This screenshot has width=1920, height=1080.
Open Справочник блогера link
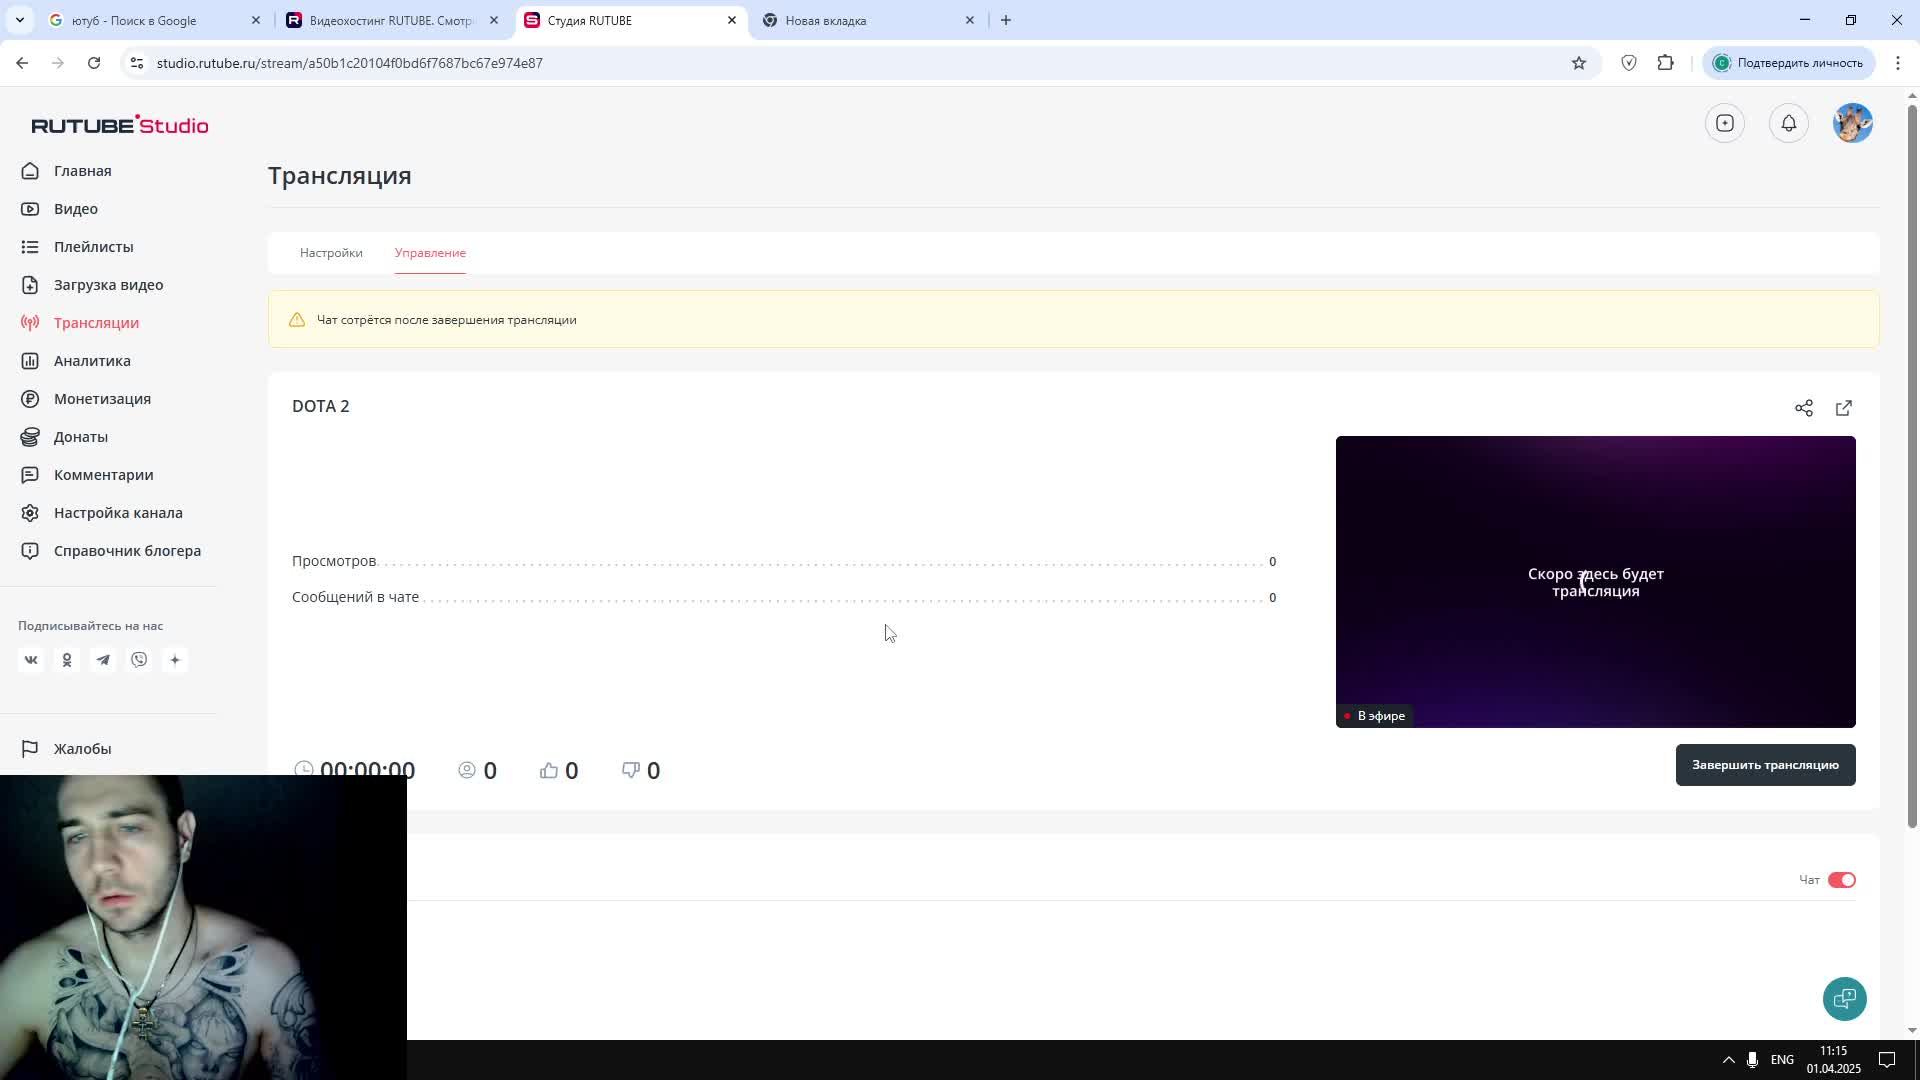[127, 551]
